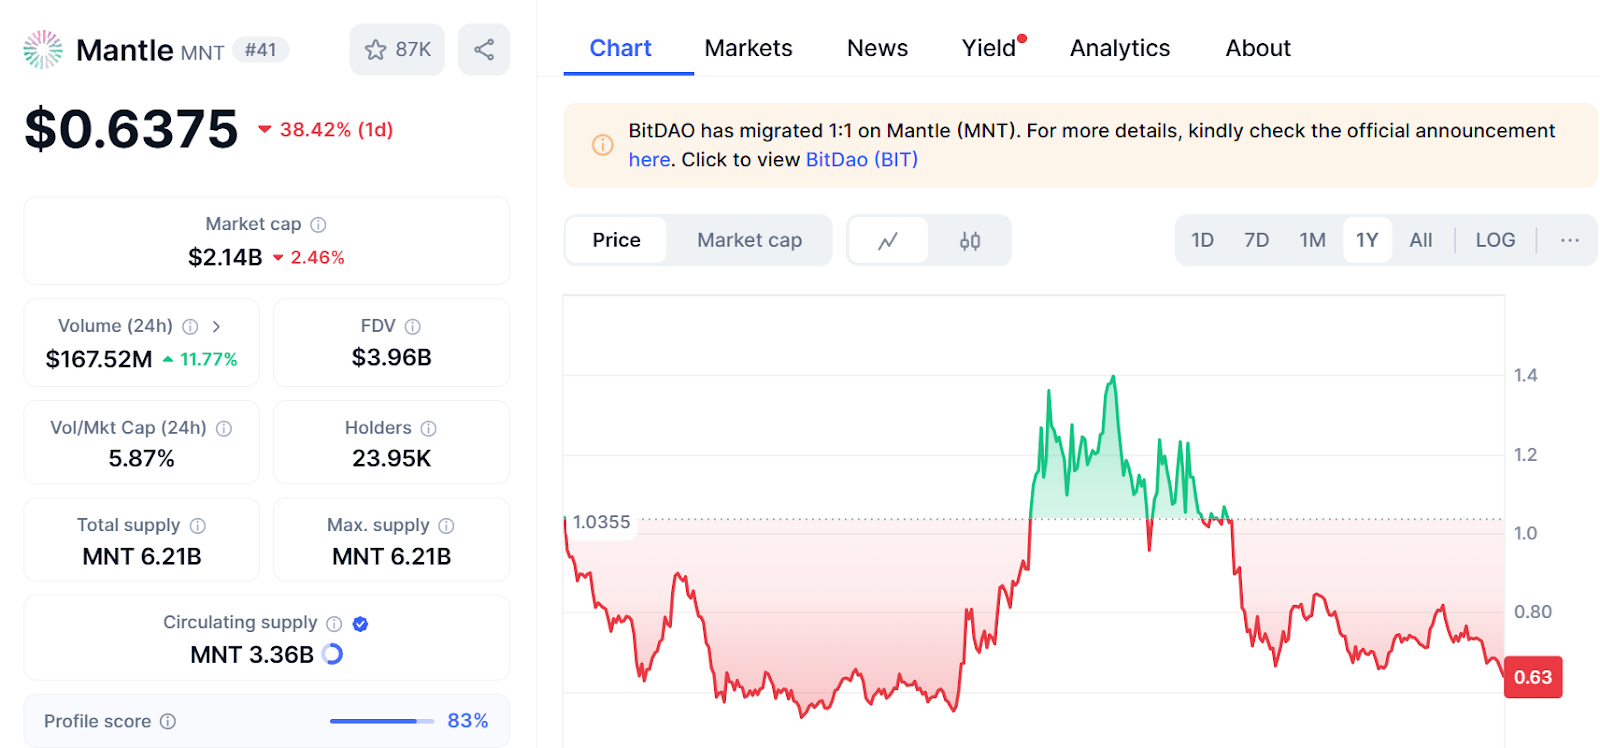Screen dimensions: 1600x748
Task: Set chart range to 1M
Action: 1312,240
